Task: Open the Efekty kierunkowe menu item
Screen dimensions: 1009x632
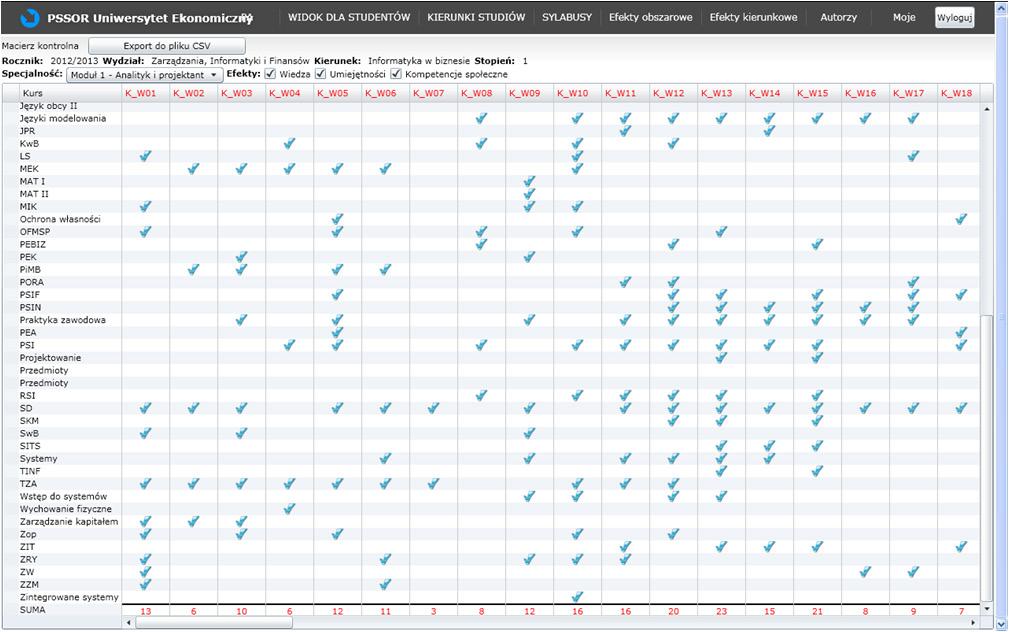Action: [753, 17]
